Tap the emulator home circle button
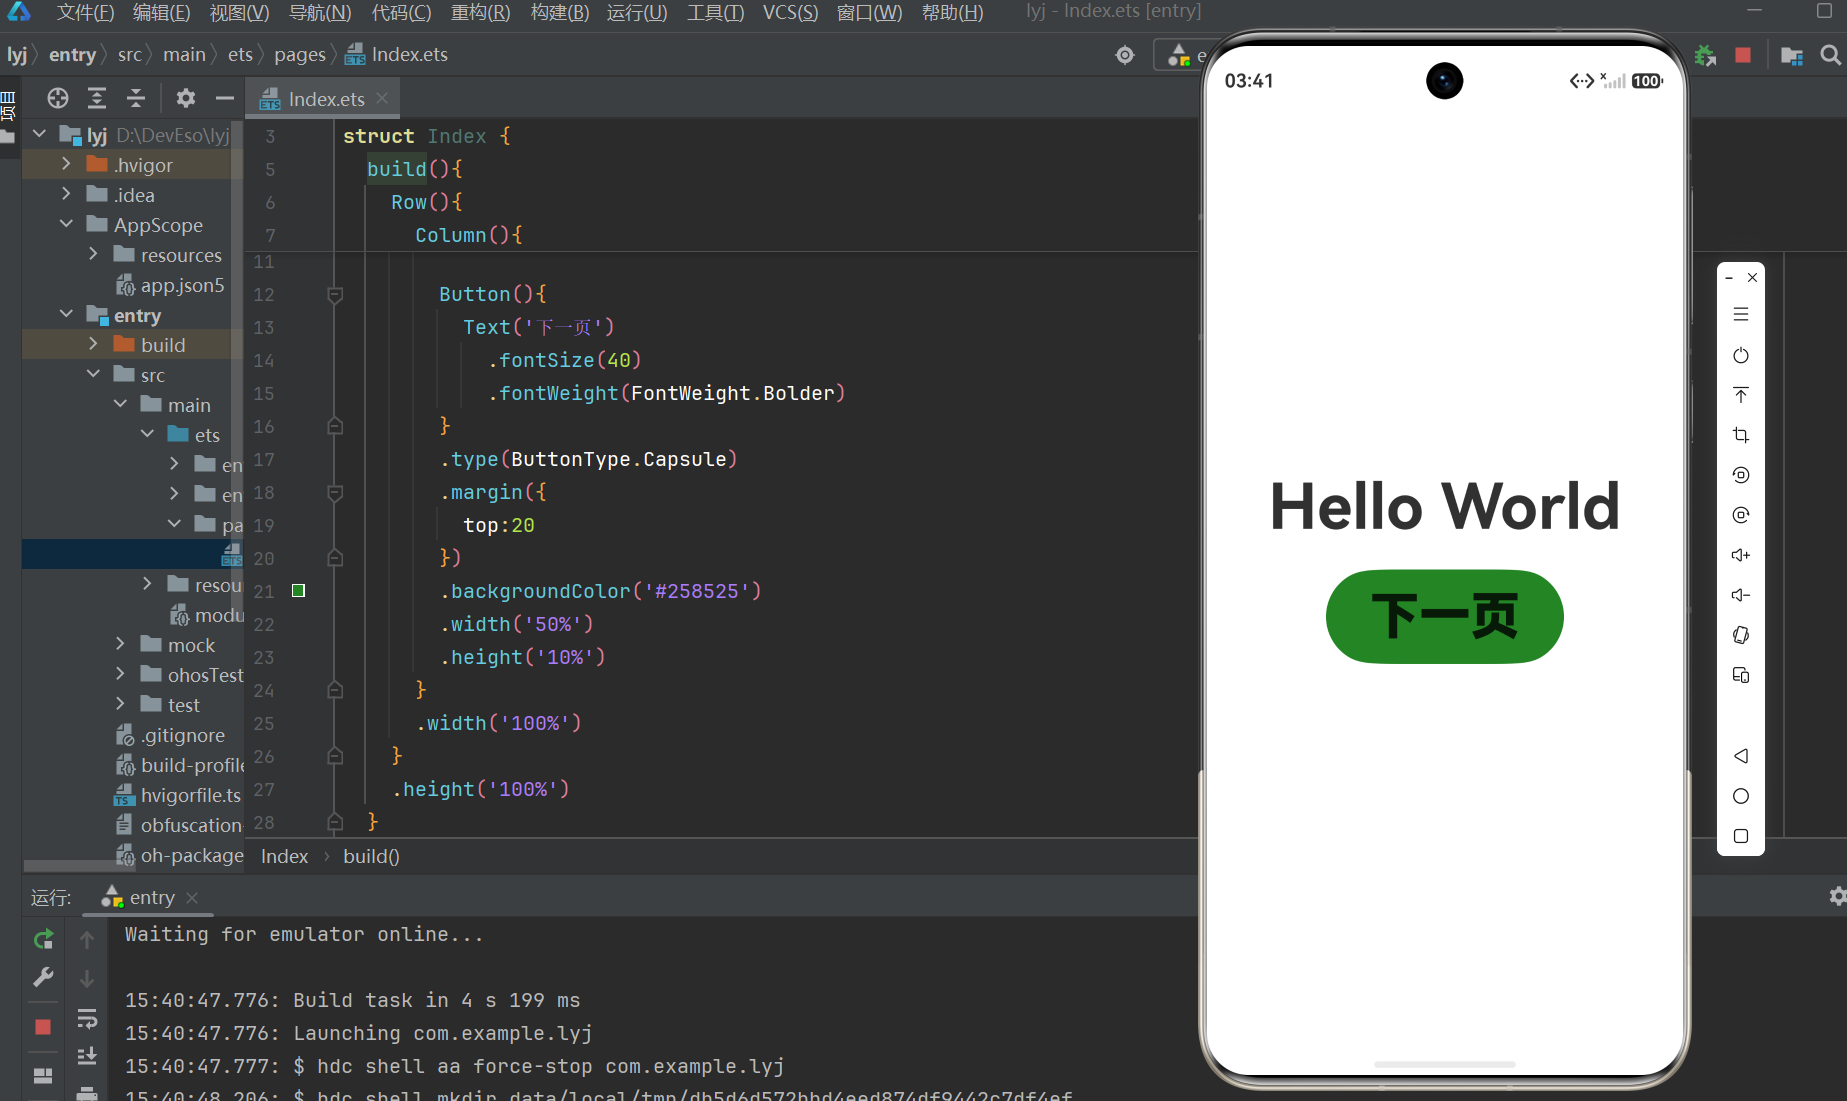Image resolution: width=1847 pixels, height=1101 pixels. click(1741, 796)
